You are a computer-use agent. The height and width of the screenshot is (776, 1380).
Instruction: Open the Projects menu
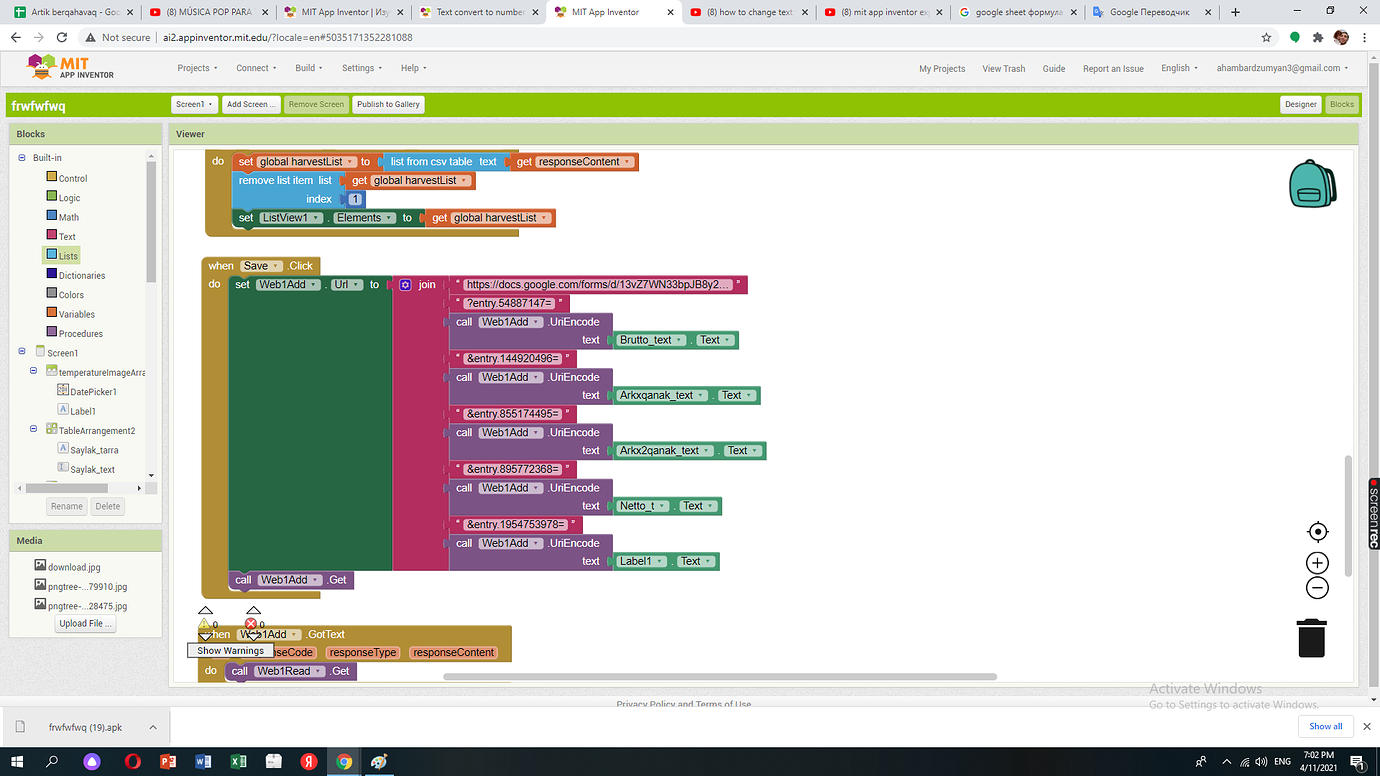point(197,68)
